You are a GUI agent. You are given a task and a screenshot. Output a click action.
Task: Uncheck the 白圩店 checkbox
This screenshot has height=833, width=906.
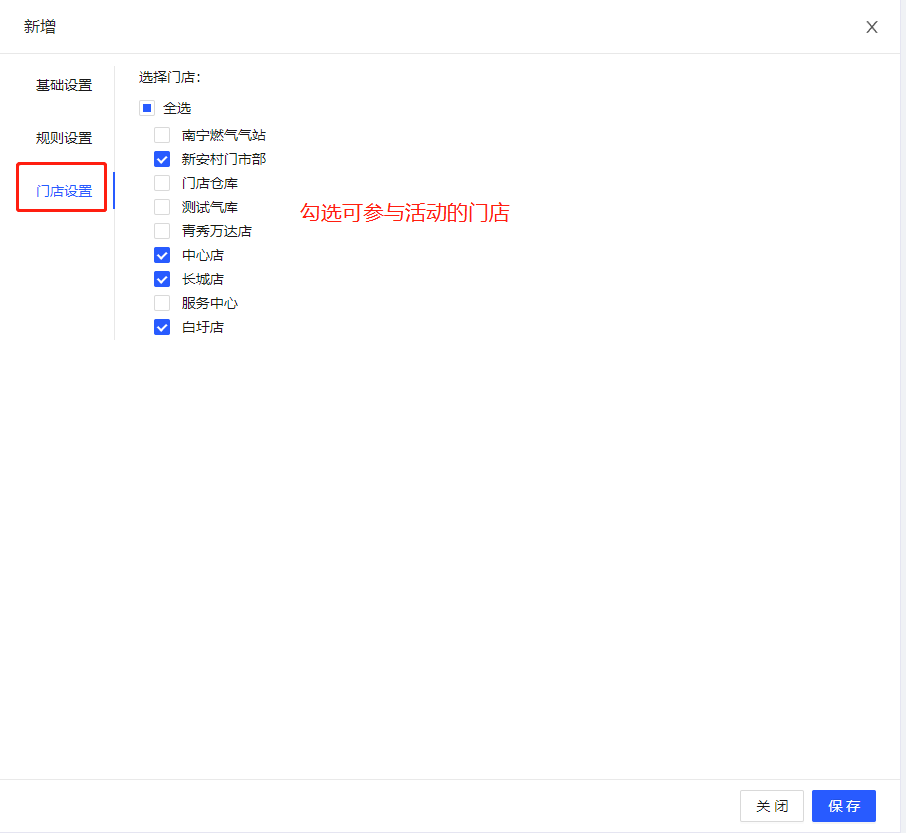coord(162,327)
